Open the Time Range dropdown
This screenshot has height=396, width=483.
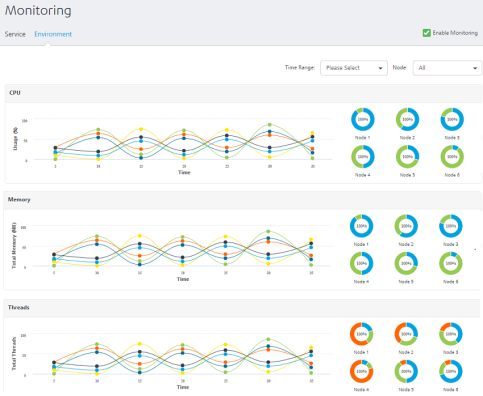354,68
